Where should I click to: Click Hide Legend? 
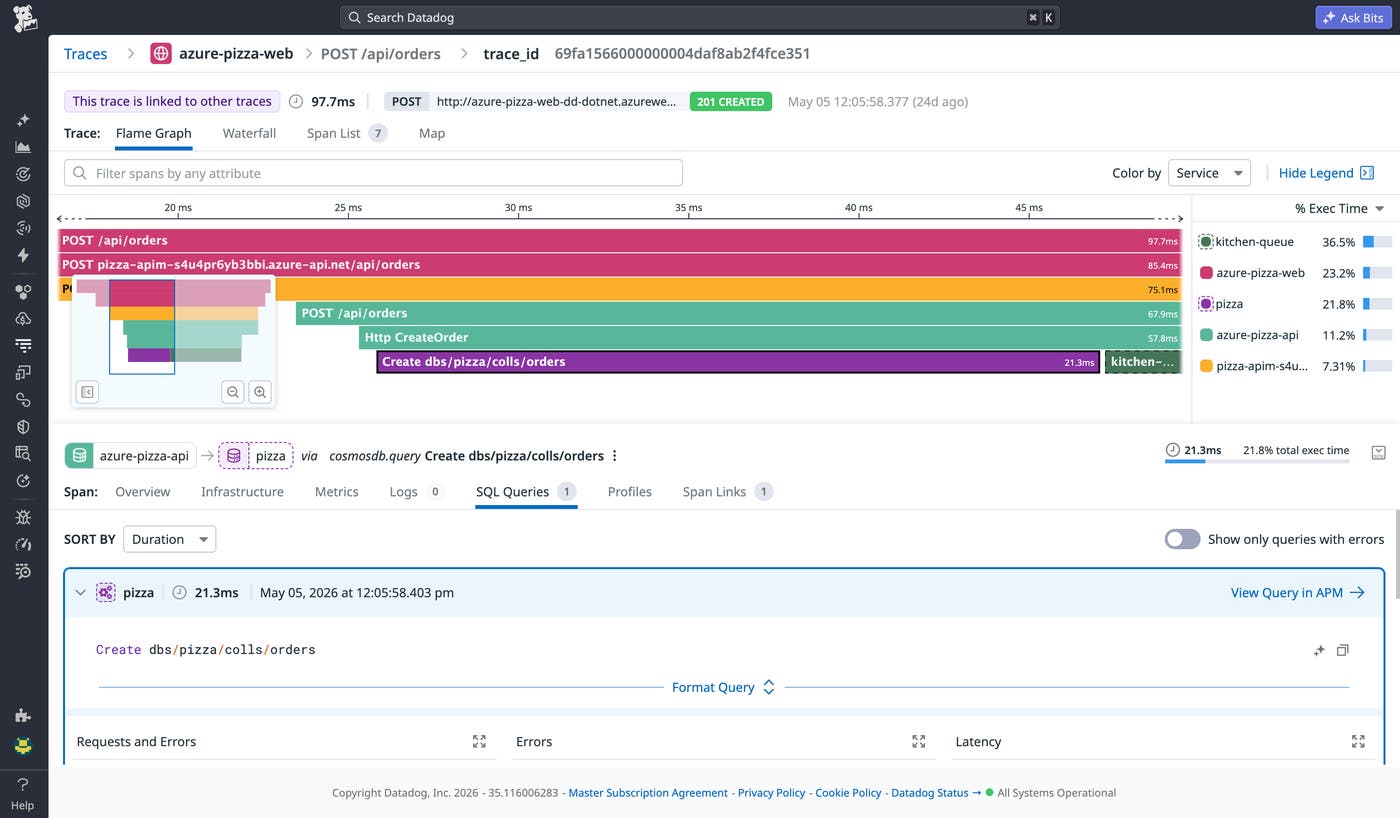[1326, 173]
